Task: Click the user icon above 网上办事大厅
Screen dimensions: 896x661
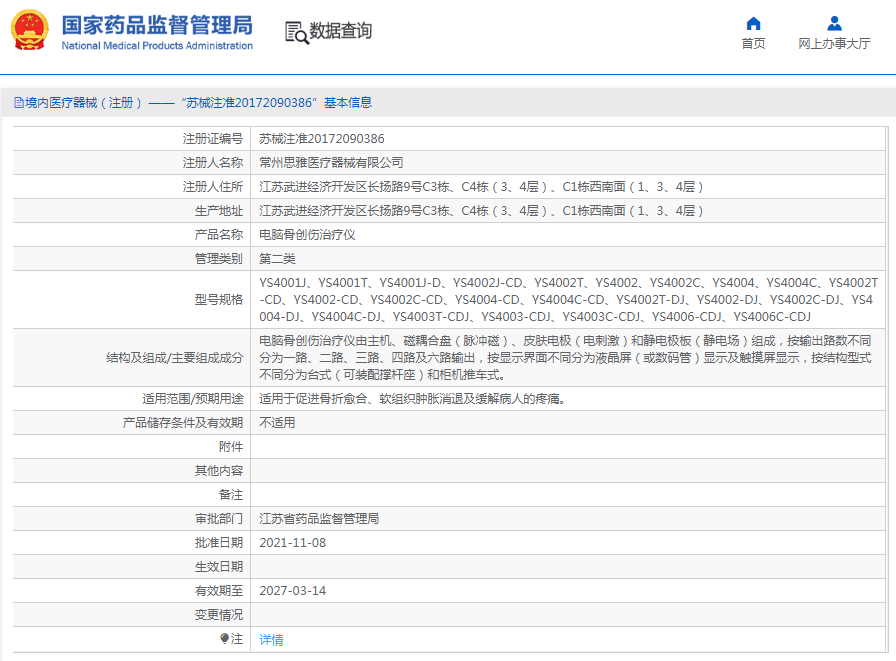Action: tap(833, 23)
